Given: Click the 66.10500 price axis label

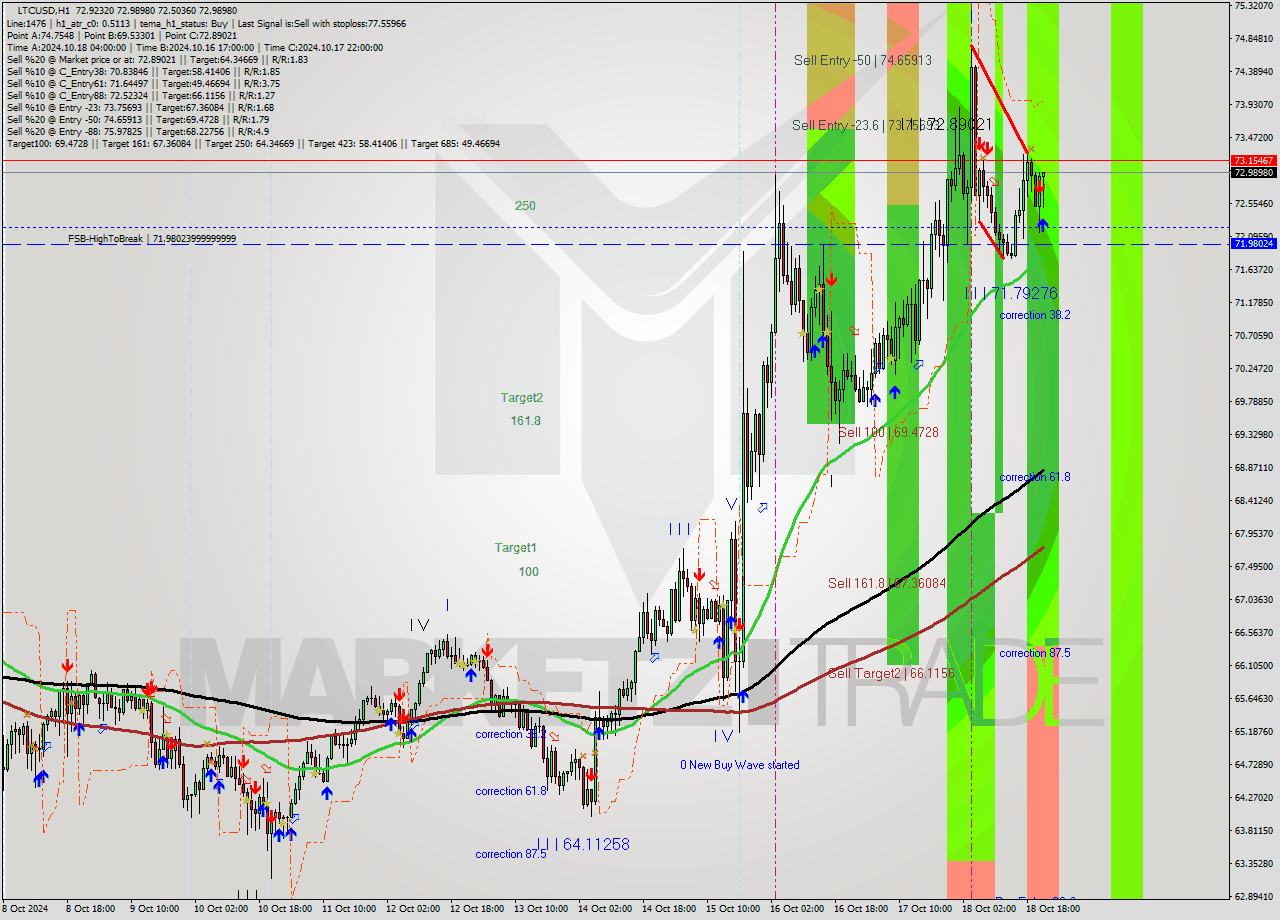Looking at the screenshot, I should click(1253, 665).
